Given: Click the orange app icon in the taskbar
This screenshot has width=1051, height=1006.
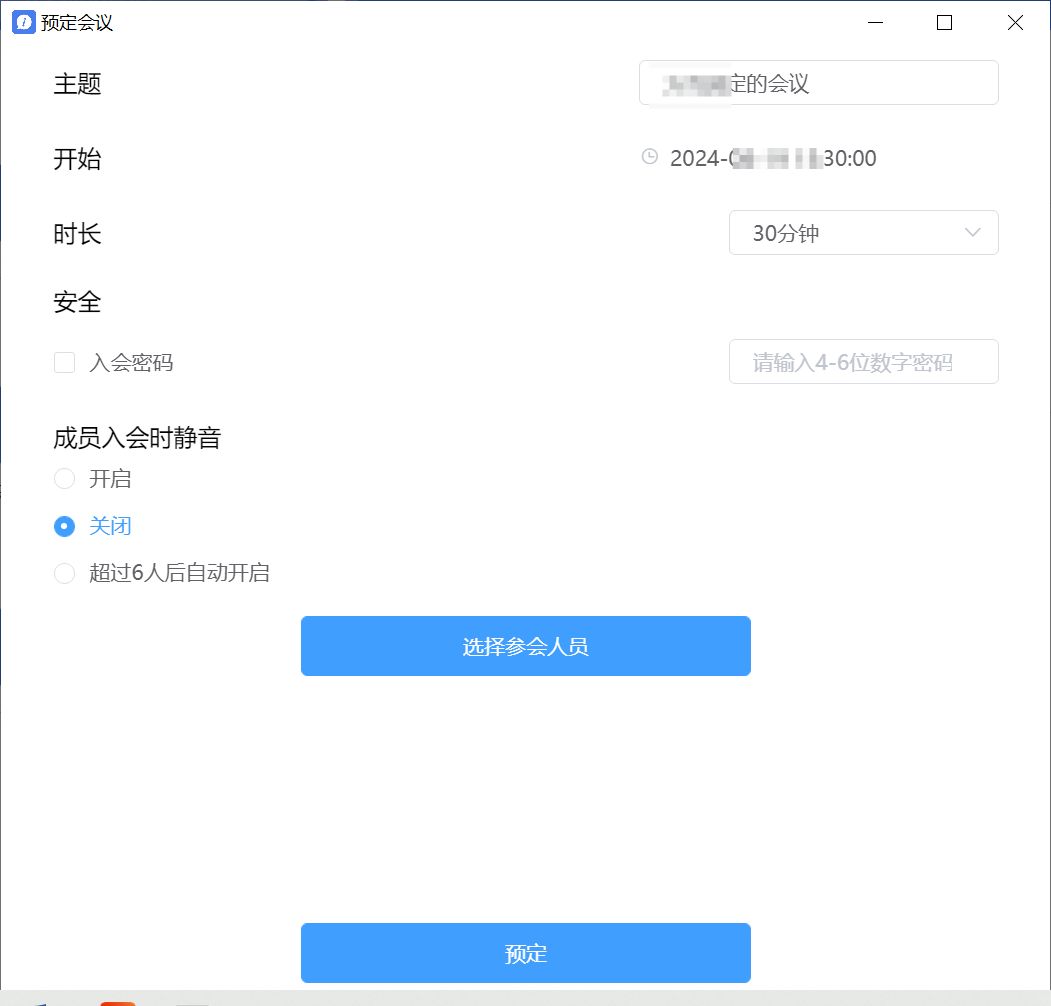Looking at the screenshot, I should pos(118,1002).
